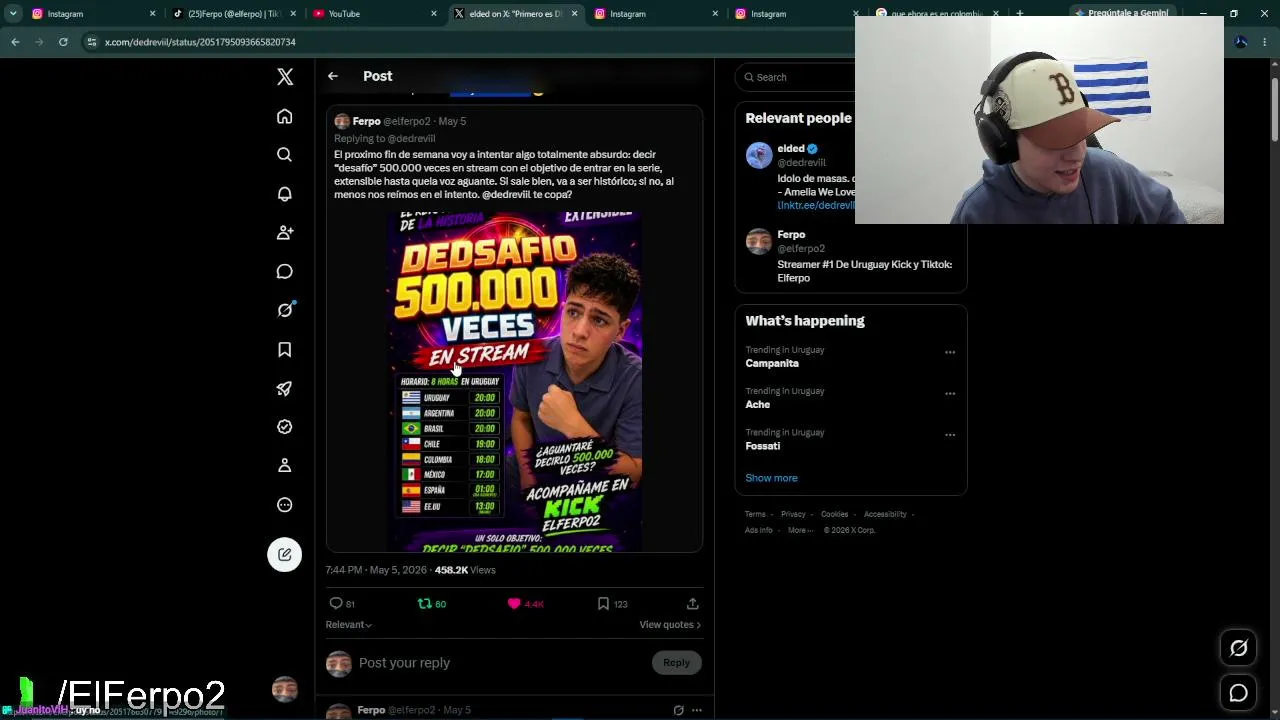Viewport: 1280px width, 720px height.
Task: Select the elded on X tab
Action: click(514, 14)
